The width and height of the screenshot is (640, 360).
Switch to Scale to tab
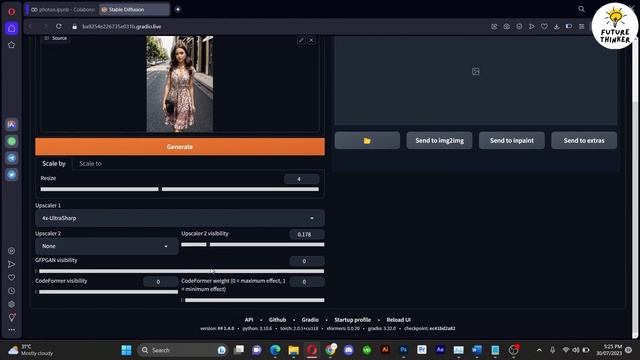90,163
